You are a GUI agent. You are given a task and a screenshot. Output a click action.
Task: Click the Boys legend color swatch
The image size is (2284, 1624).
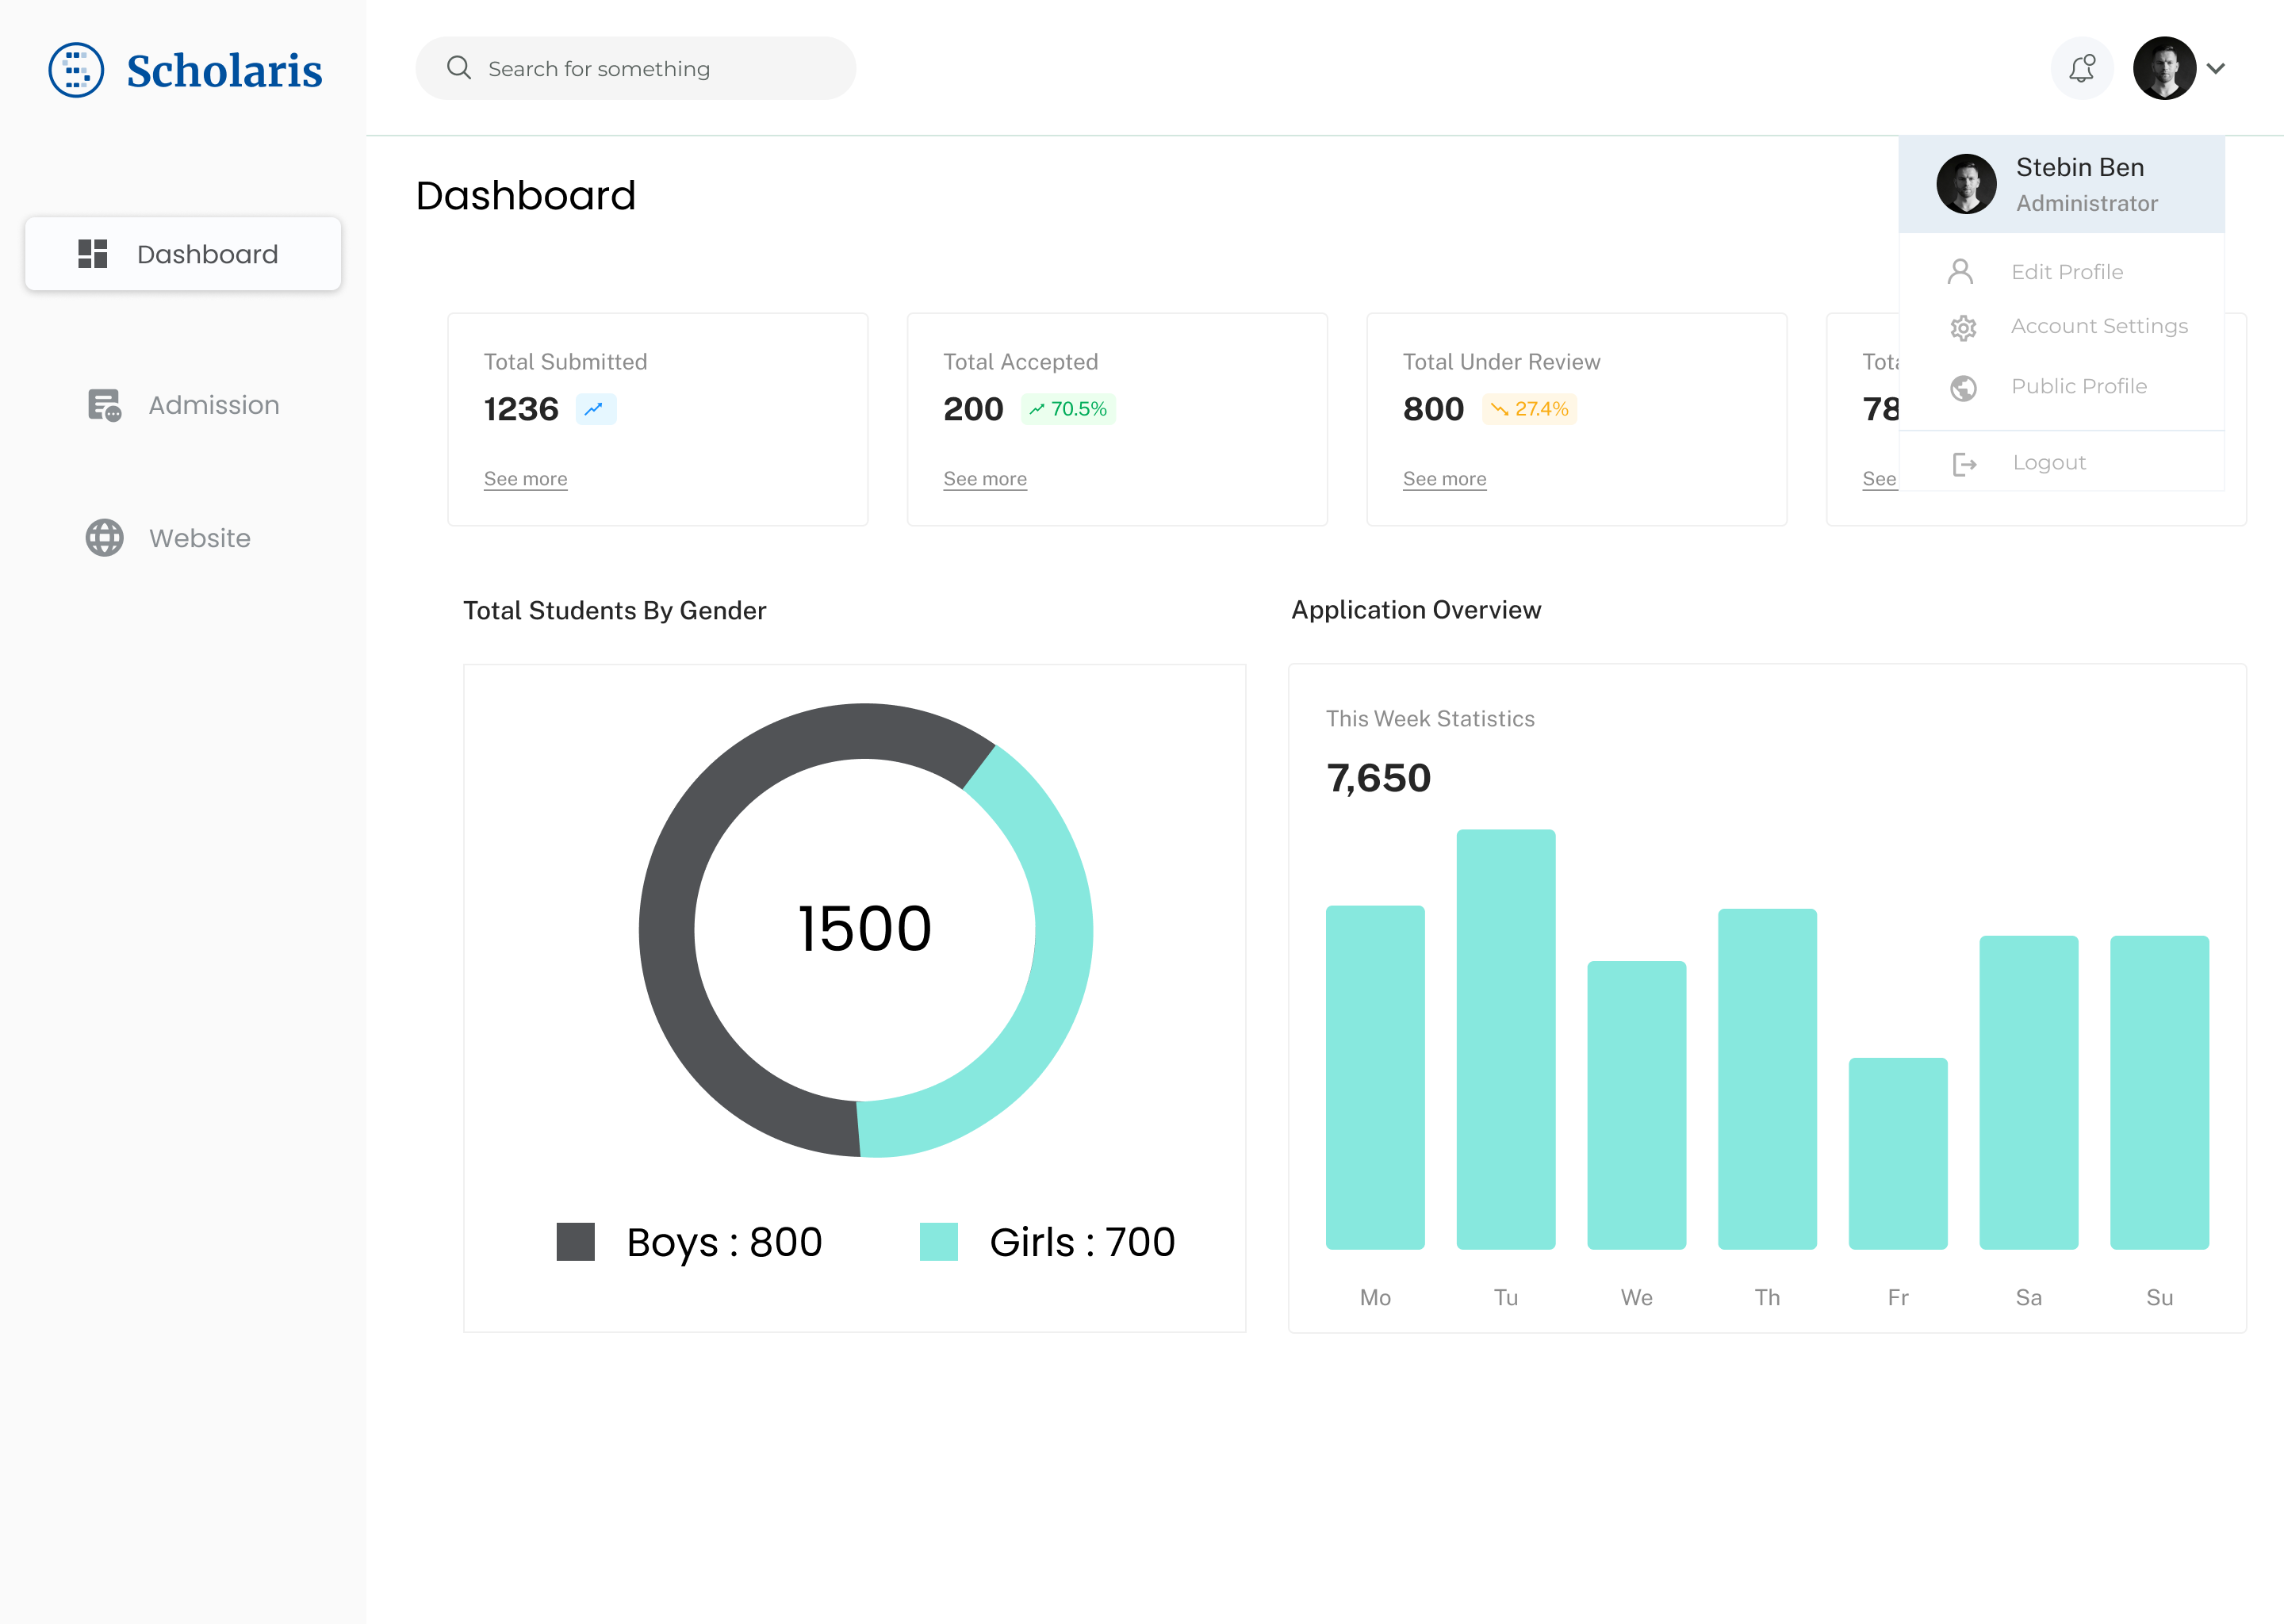(575, 1242)
